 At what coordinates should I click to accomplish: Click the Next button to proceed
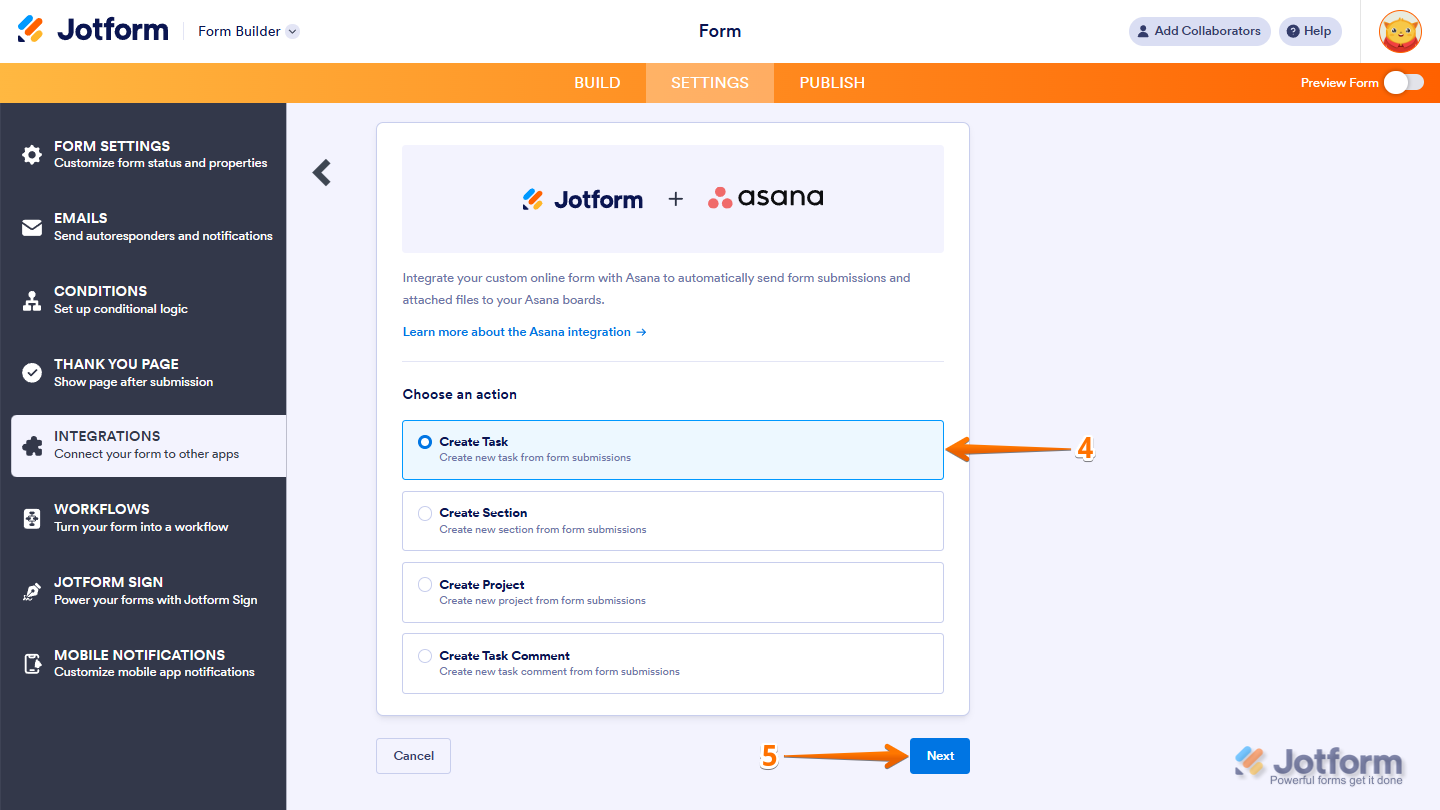coord(939,756)
